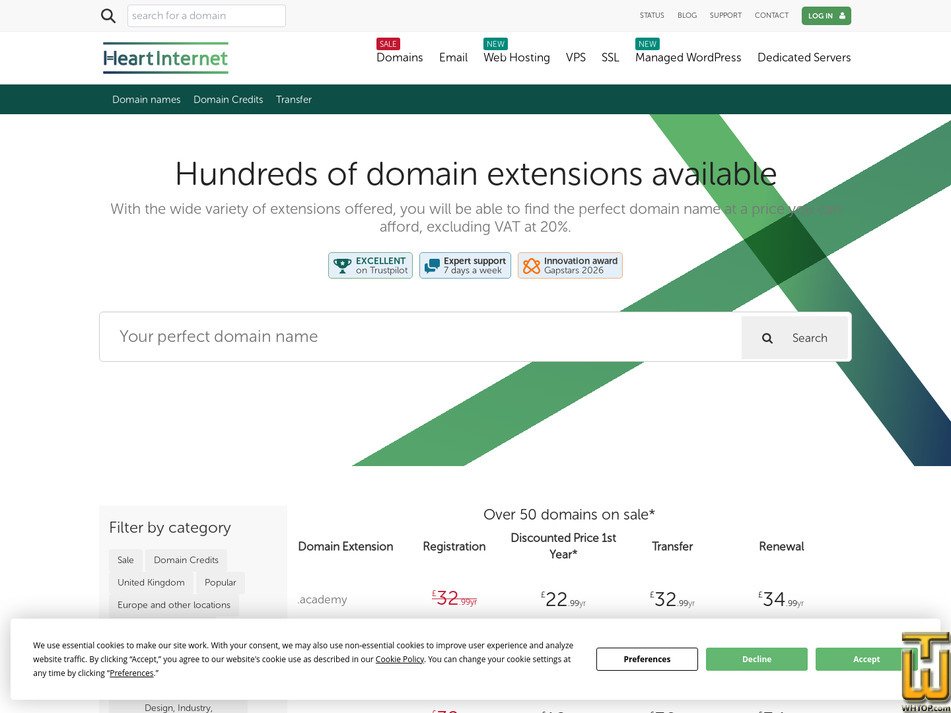Click the 'Your perfect domain name' input
This screenshot has height=713, width=951.
[420, 337]
